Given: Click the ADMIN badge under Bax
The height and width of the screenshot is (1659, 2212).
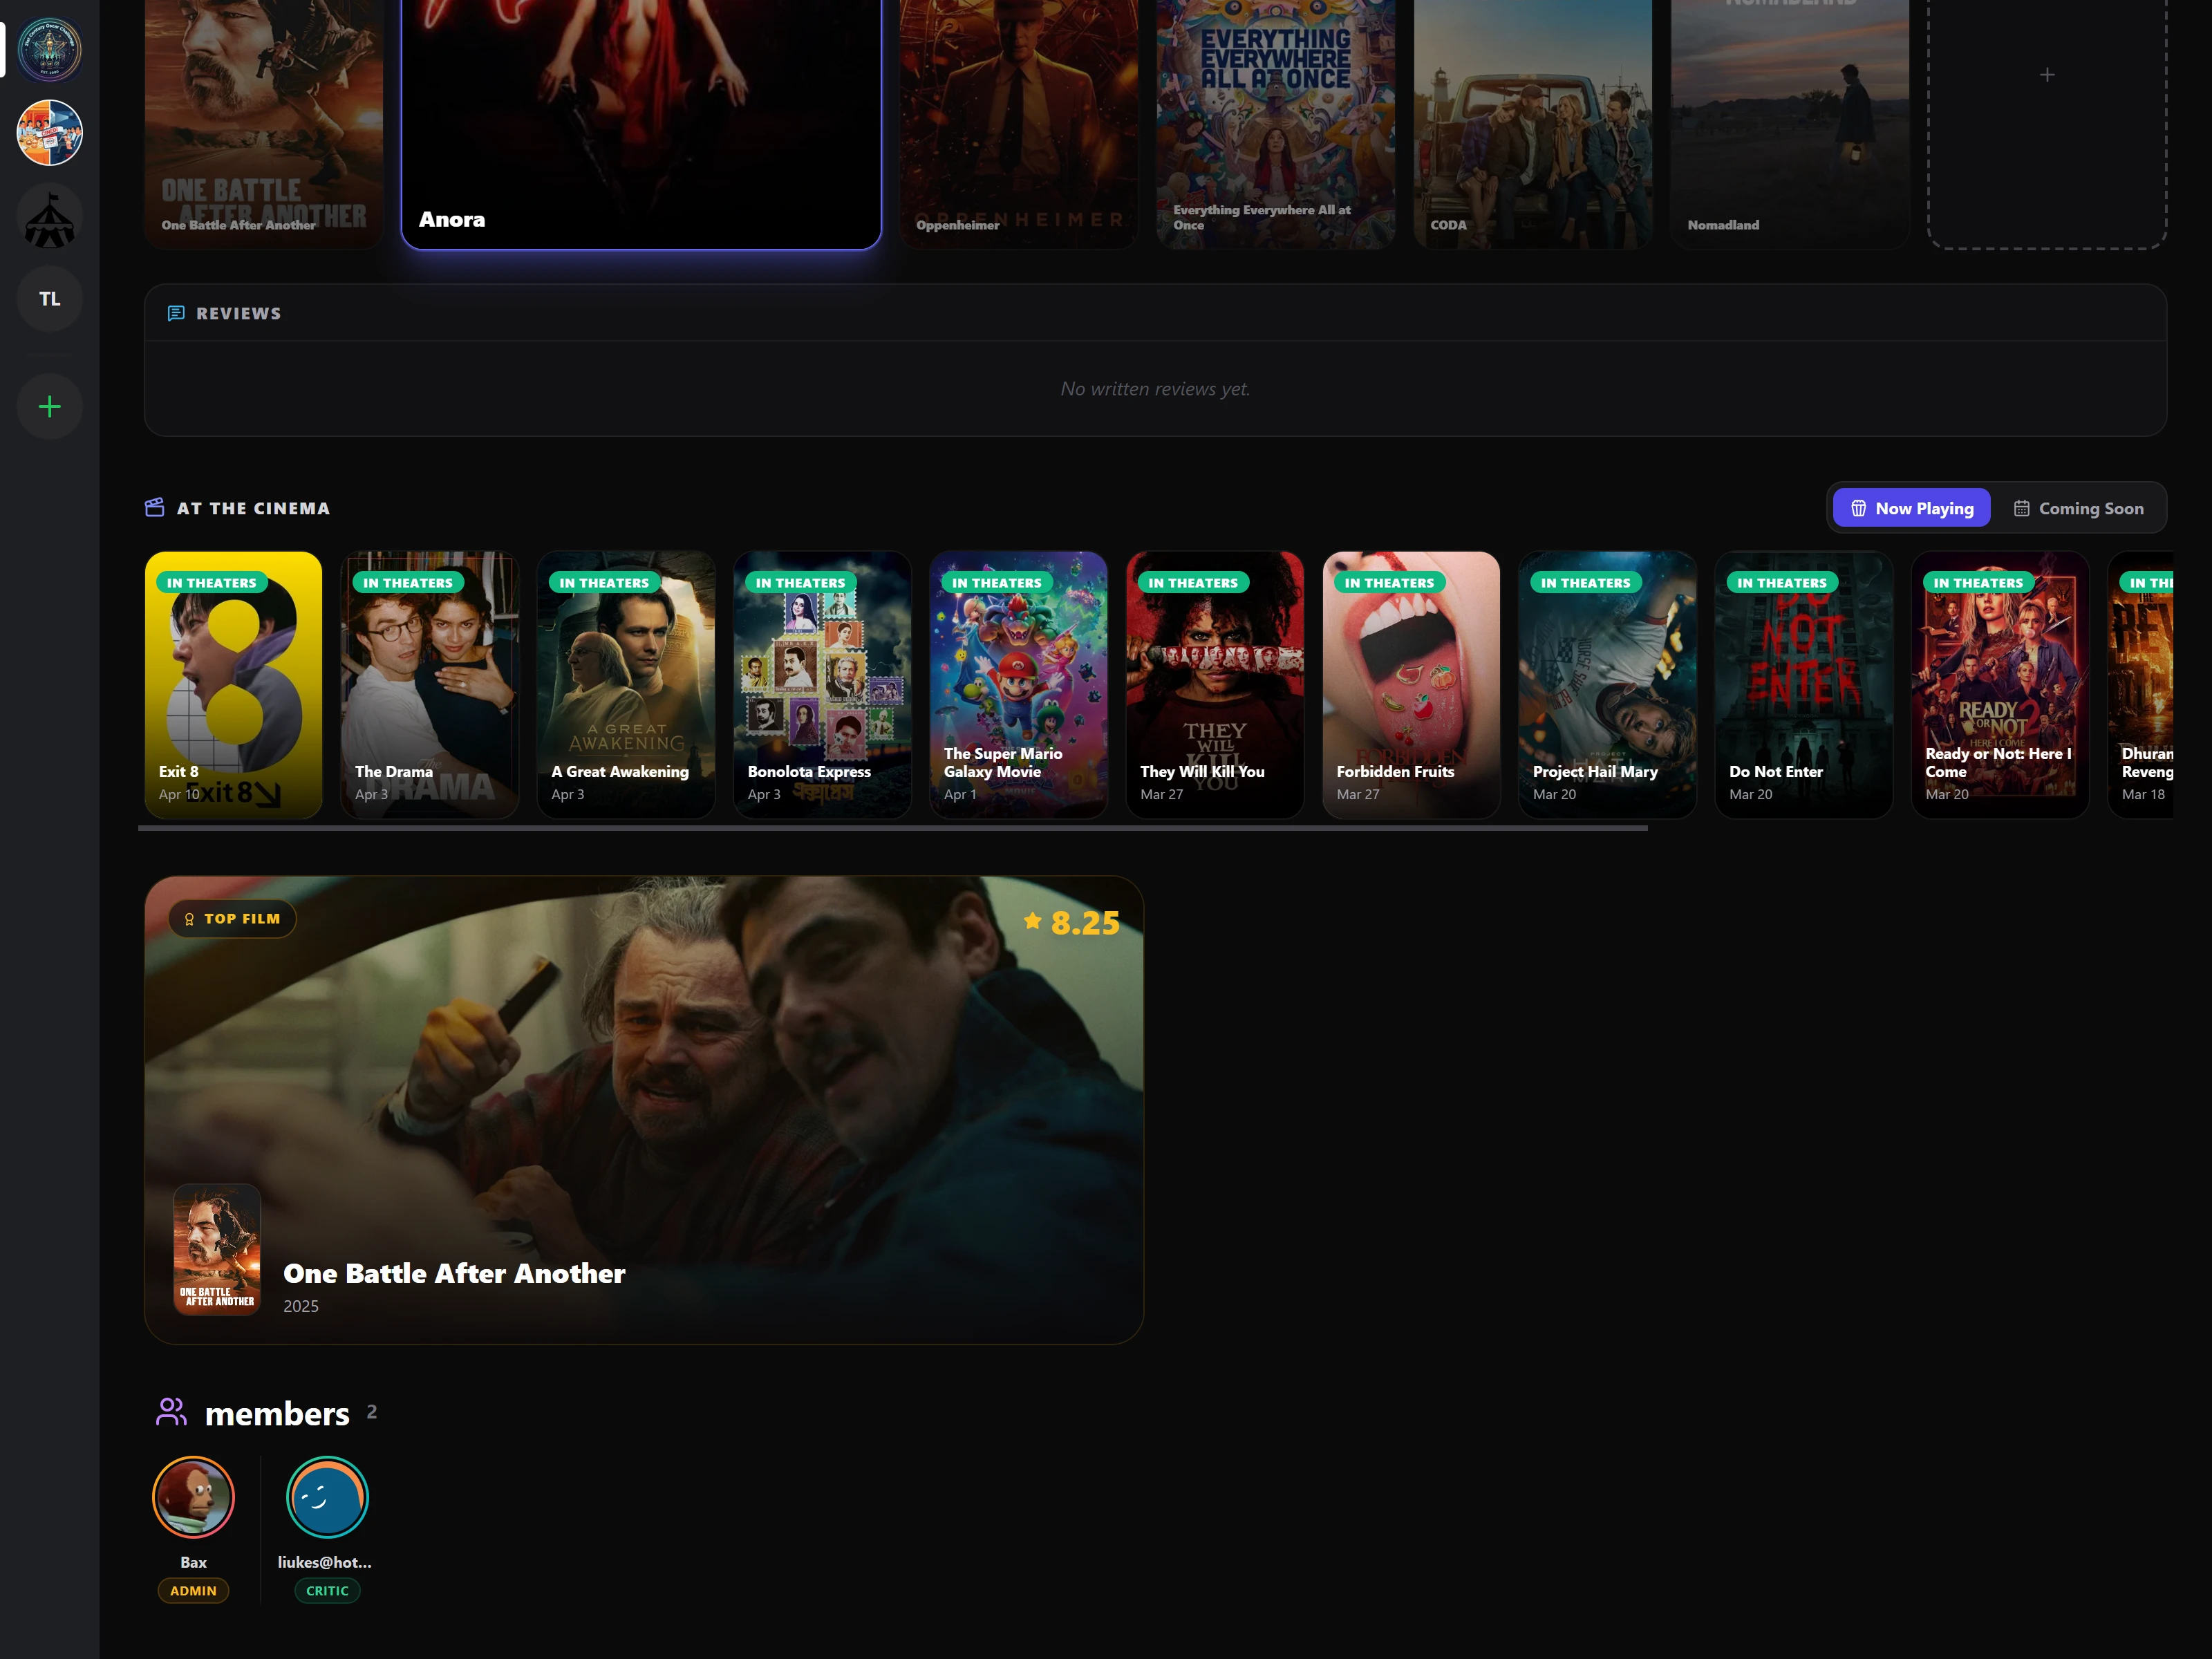Looking at the screenshot, I should point(193,1590).
